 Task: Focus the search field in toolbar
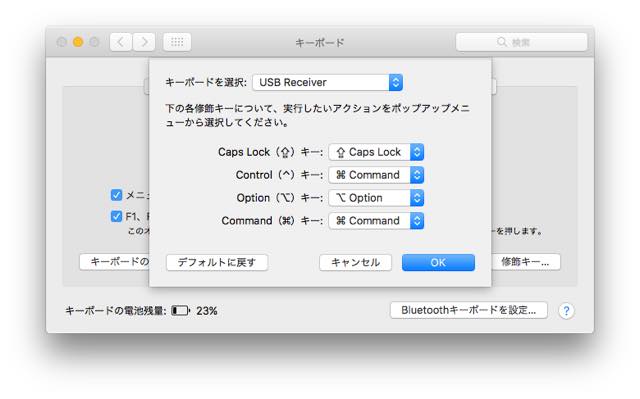522,42
